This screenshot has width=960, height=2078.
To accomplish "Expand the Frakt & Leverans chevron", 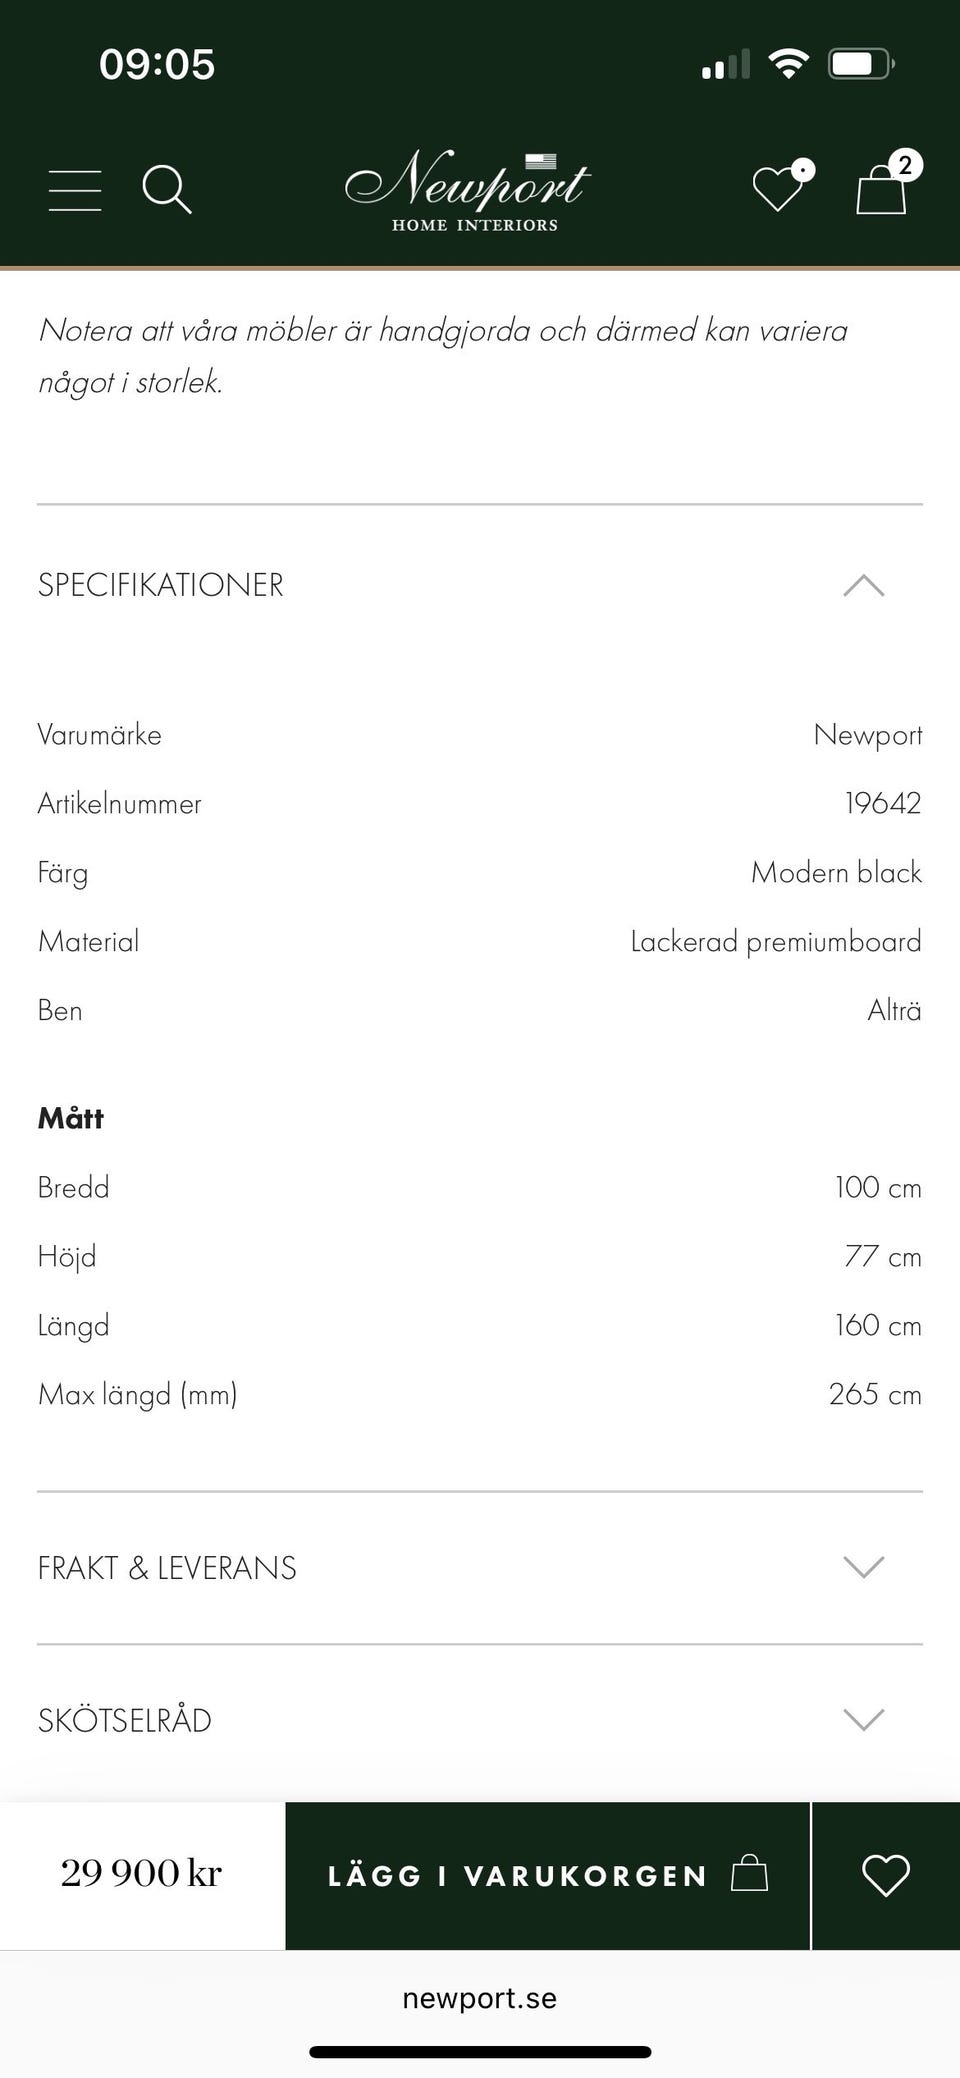I will [x=863, y=1567].
